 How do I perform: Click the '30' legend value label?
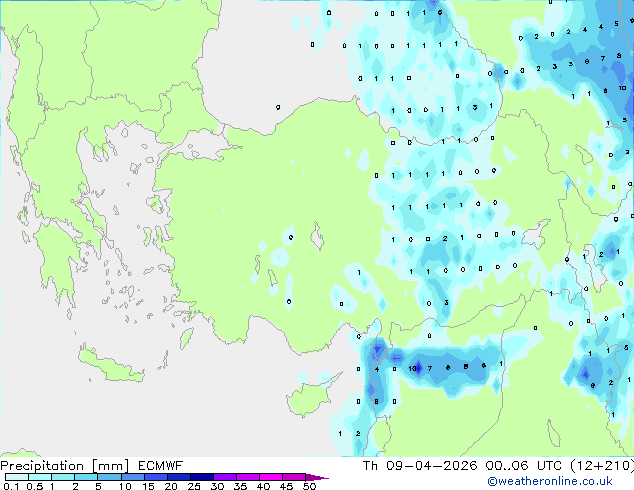click(x=217, y=486)
